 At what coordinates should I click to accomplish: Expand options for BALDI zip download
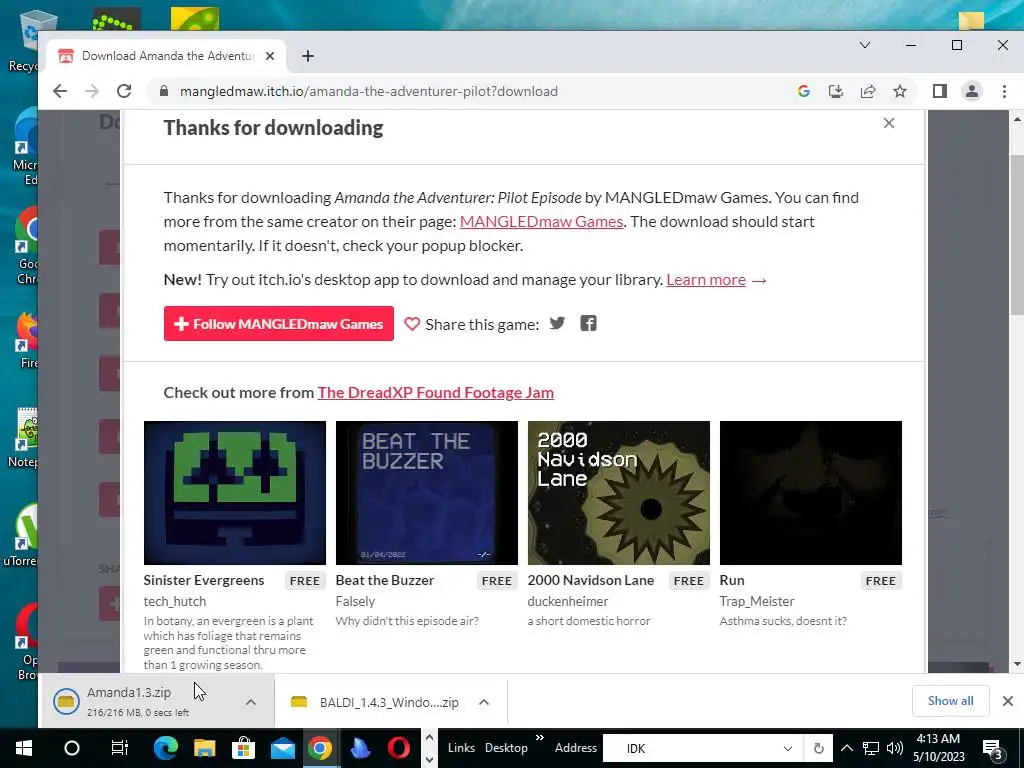point(484,702)
